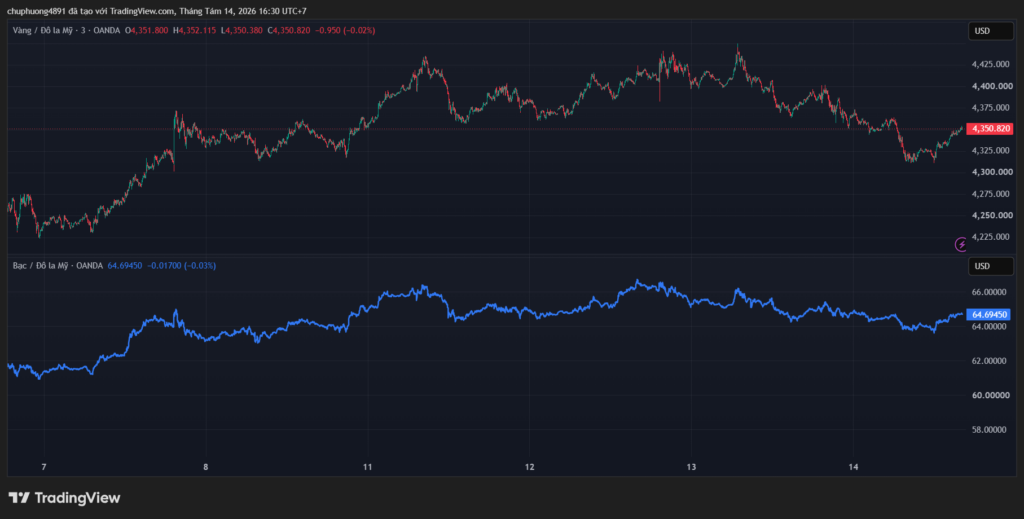The image size is (1024, 519).
Task: Click the 62.00000 silver axis label
Action: pyautogui.click(x=991, y=361)
